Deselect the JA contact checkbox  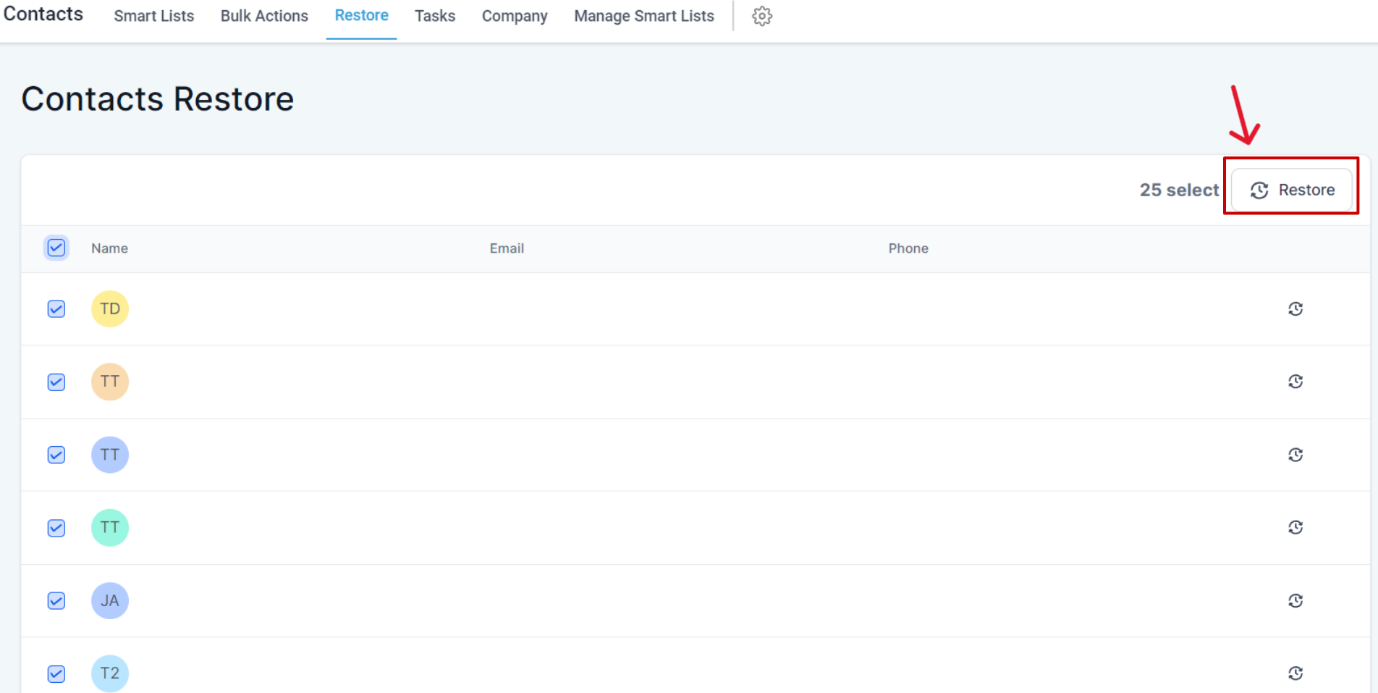click(56, 600)
